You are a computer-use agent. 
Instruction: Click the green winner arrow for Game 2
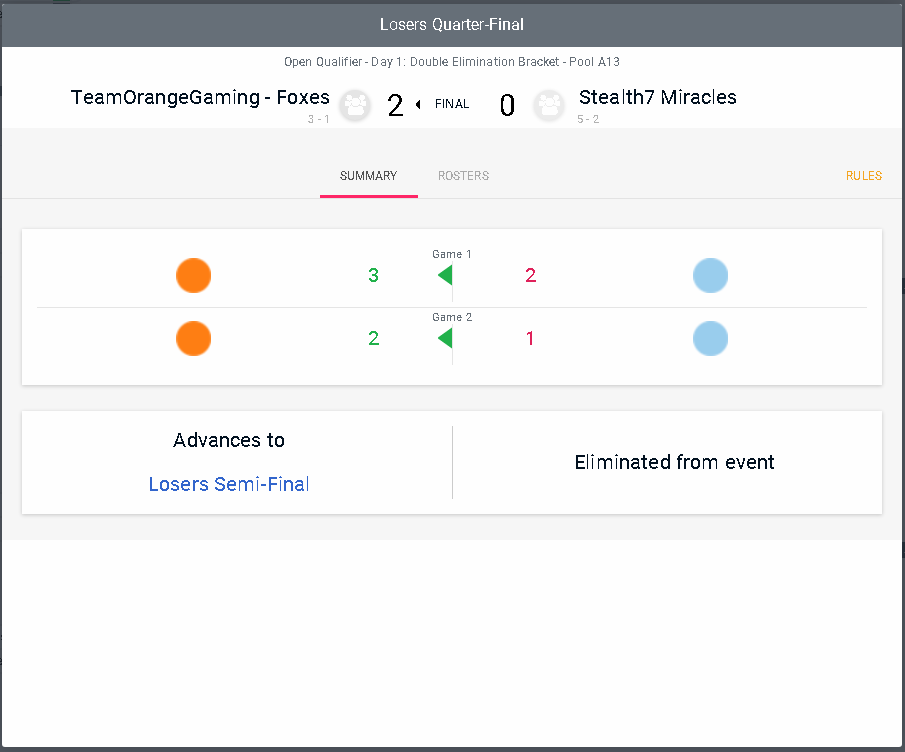click(x=445, y=338)
